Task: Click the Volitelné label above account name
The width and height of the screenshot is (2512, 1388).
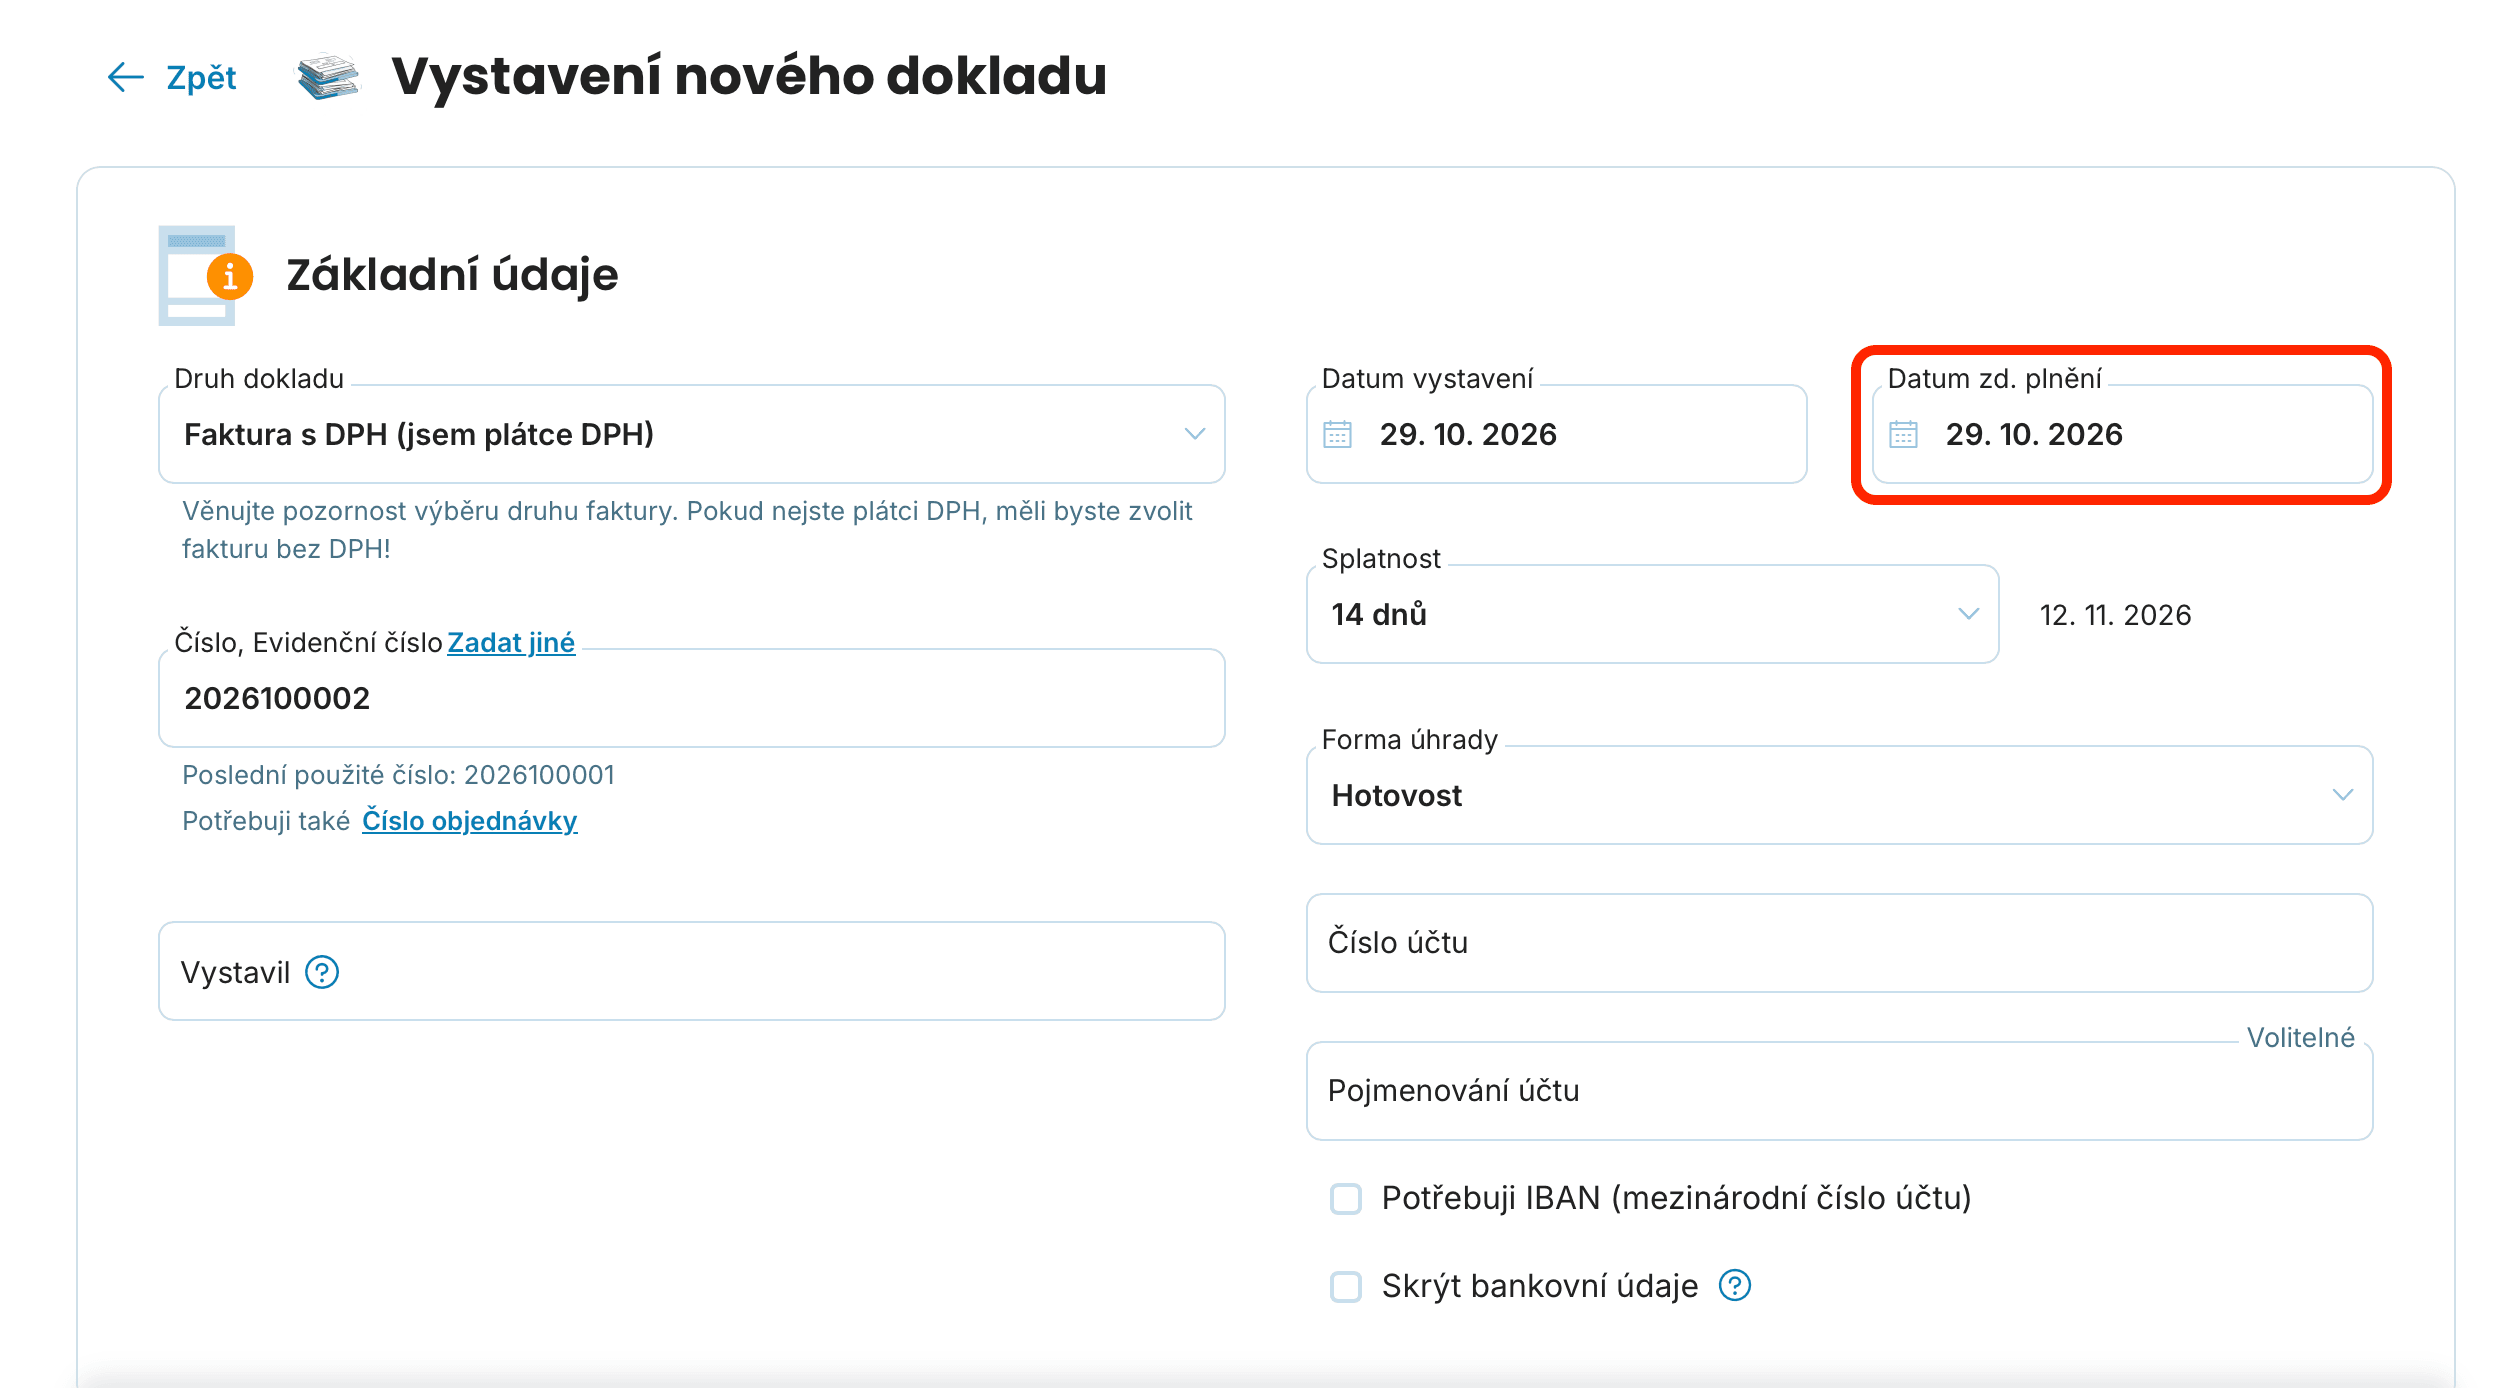Action: [x=2300, y=1037]
